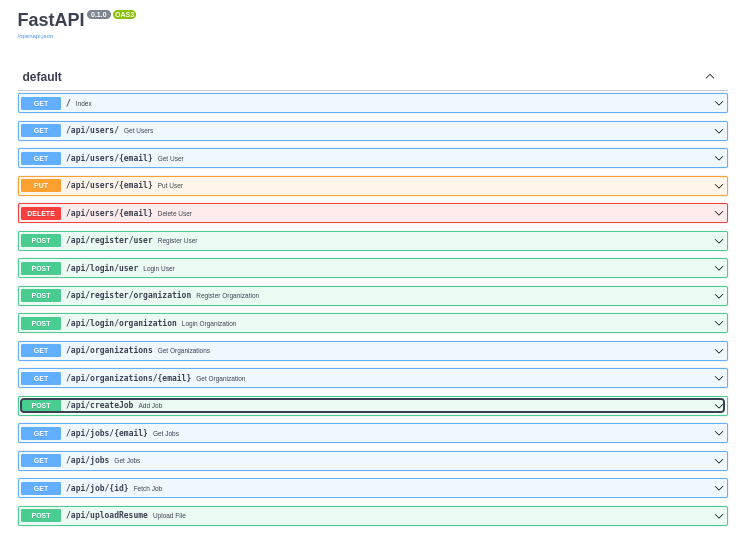Click the FastAPI title
The image size is (751, 537).
[51, 20]
